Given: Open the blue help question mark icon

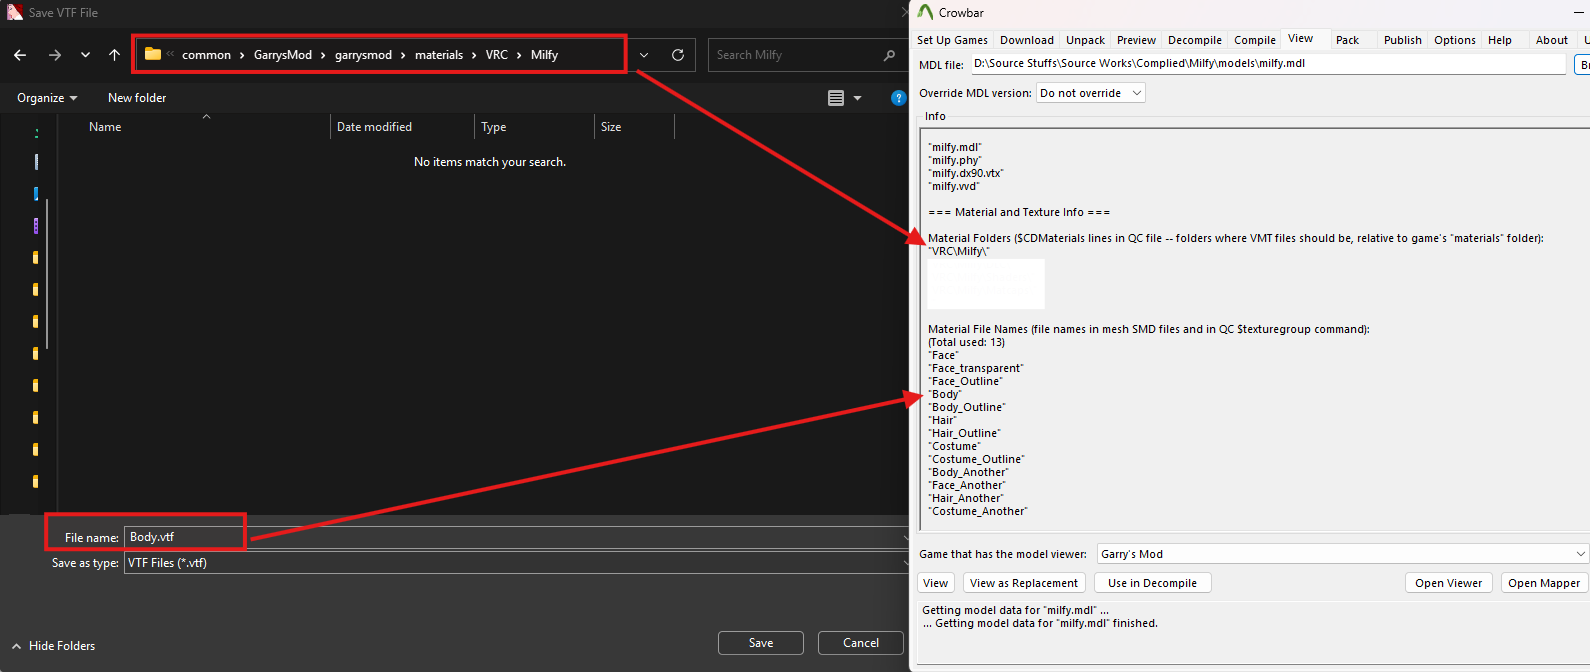Looking at the screenshot, I should (898, 98).
